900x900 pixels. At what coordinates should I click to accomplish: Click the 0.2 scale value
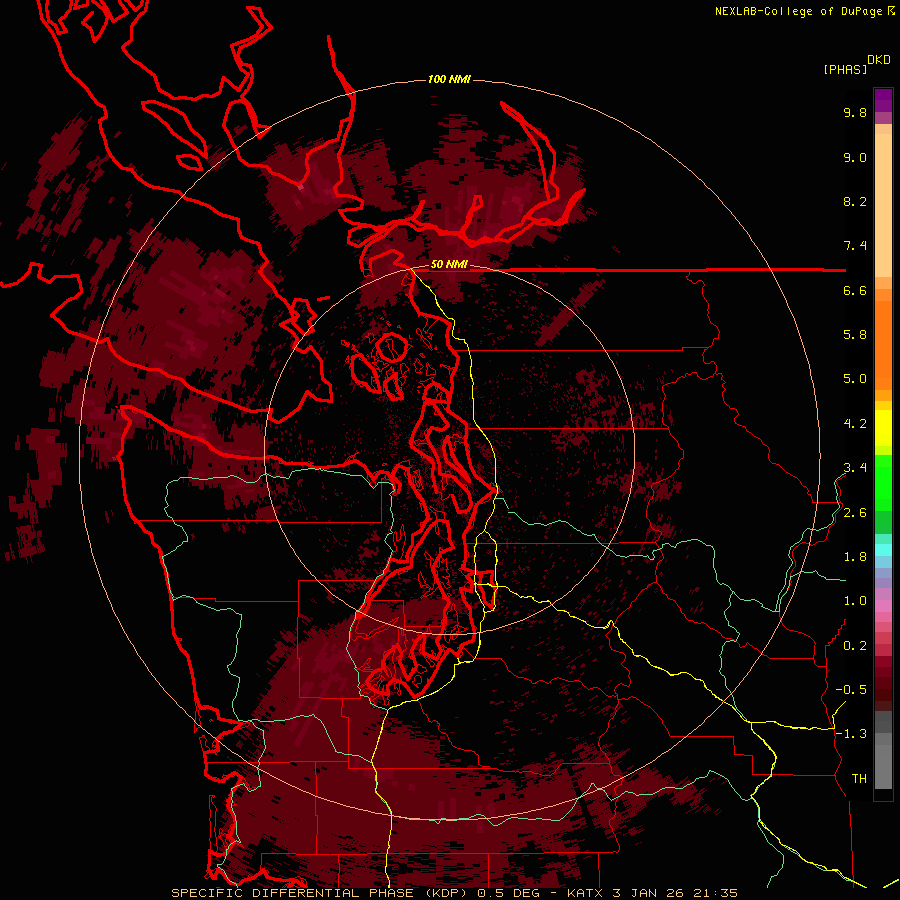(855, 646)
